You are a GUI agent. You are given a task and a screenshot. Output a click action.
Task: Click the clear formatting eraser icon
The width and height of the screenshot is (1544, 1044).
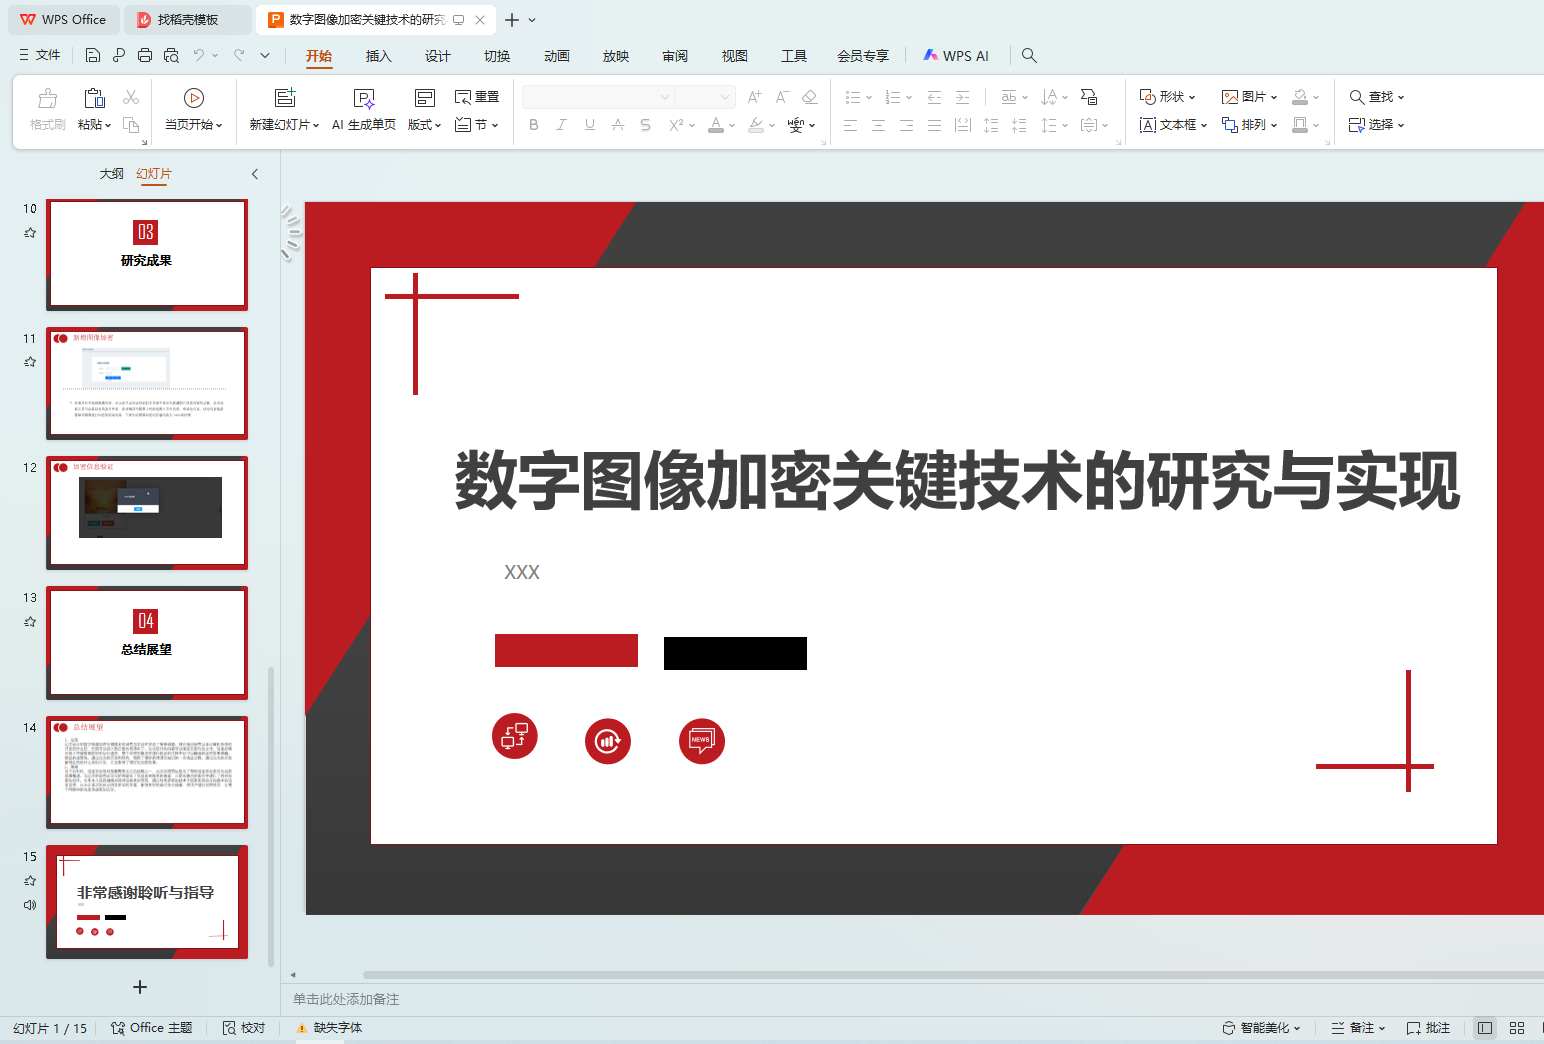coord(810,97)
